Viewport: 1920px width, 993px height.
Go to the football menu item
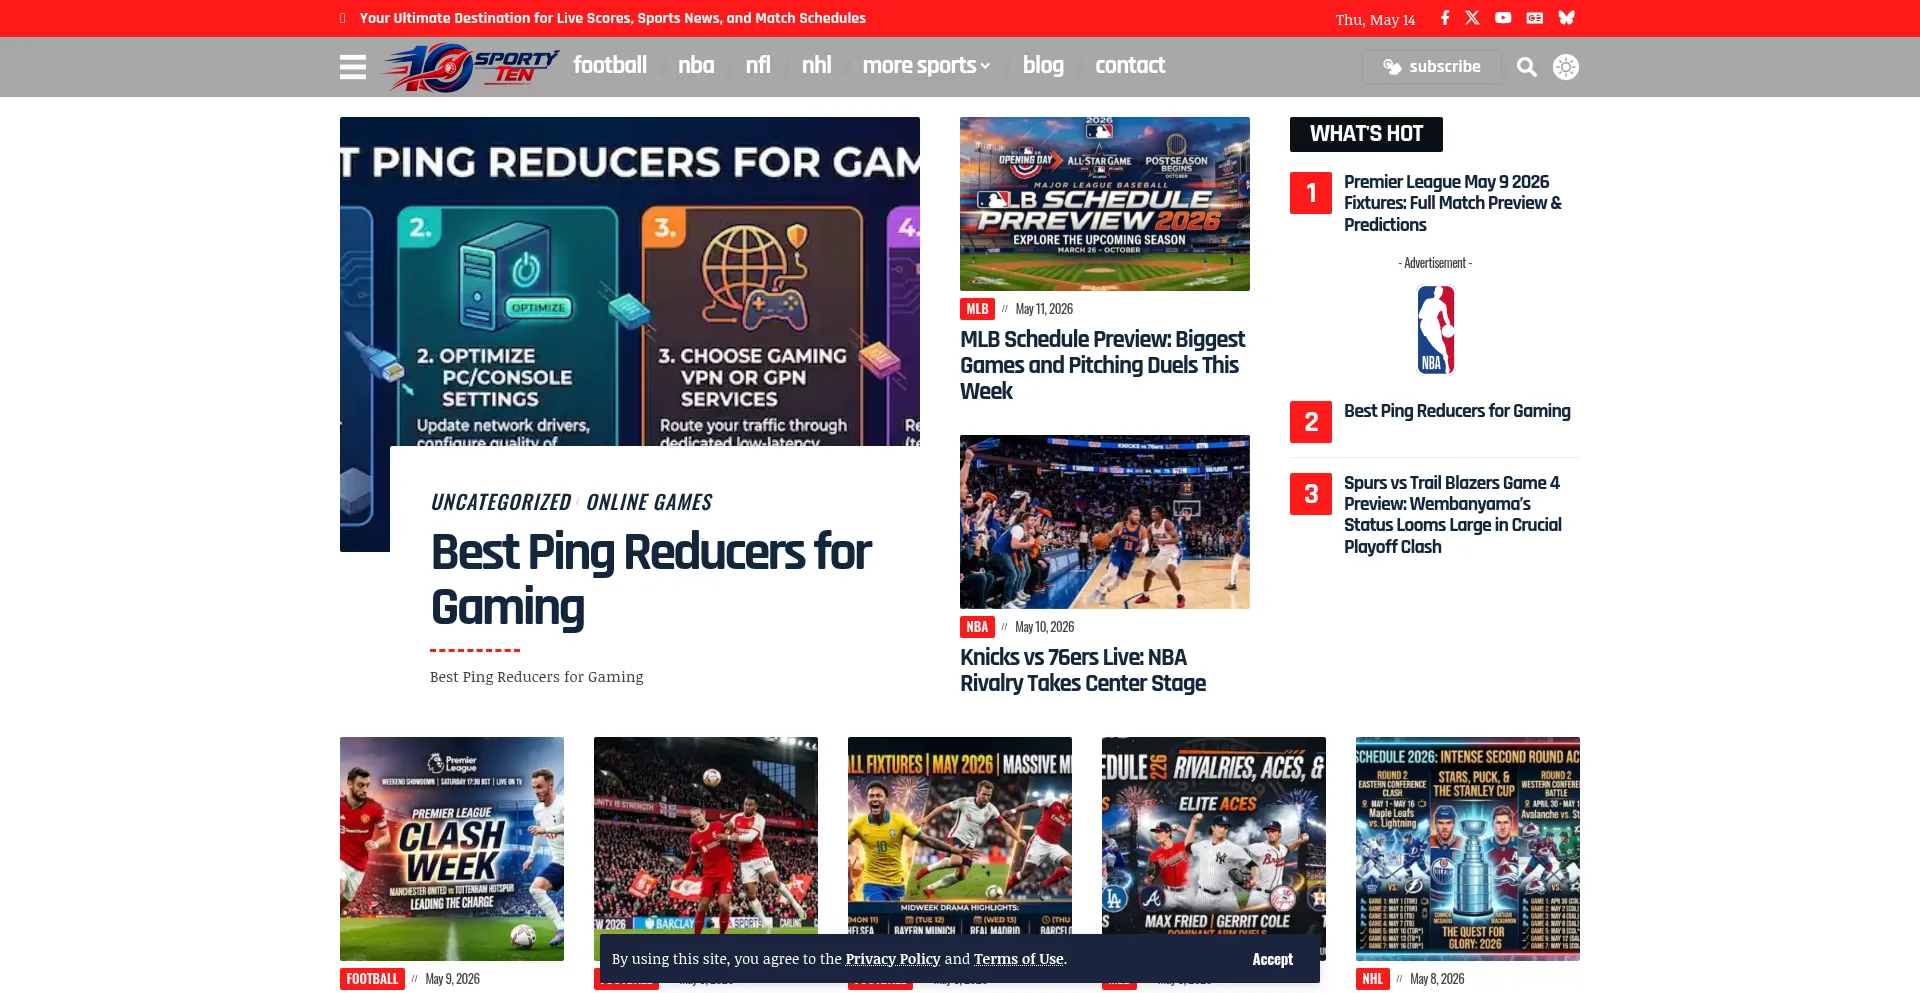click(x=610, y=65)
